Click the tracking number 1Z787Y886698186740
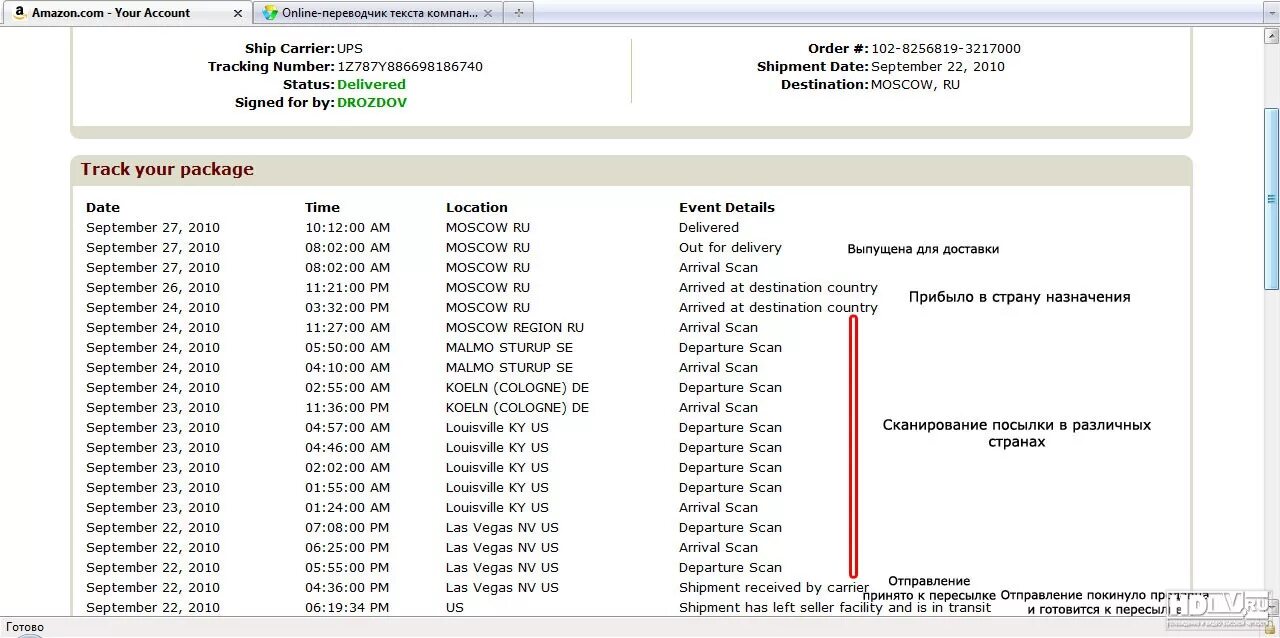The width and height of the screenshot is (1280, 638). pyautogui.click(x=410, y=67)
